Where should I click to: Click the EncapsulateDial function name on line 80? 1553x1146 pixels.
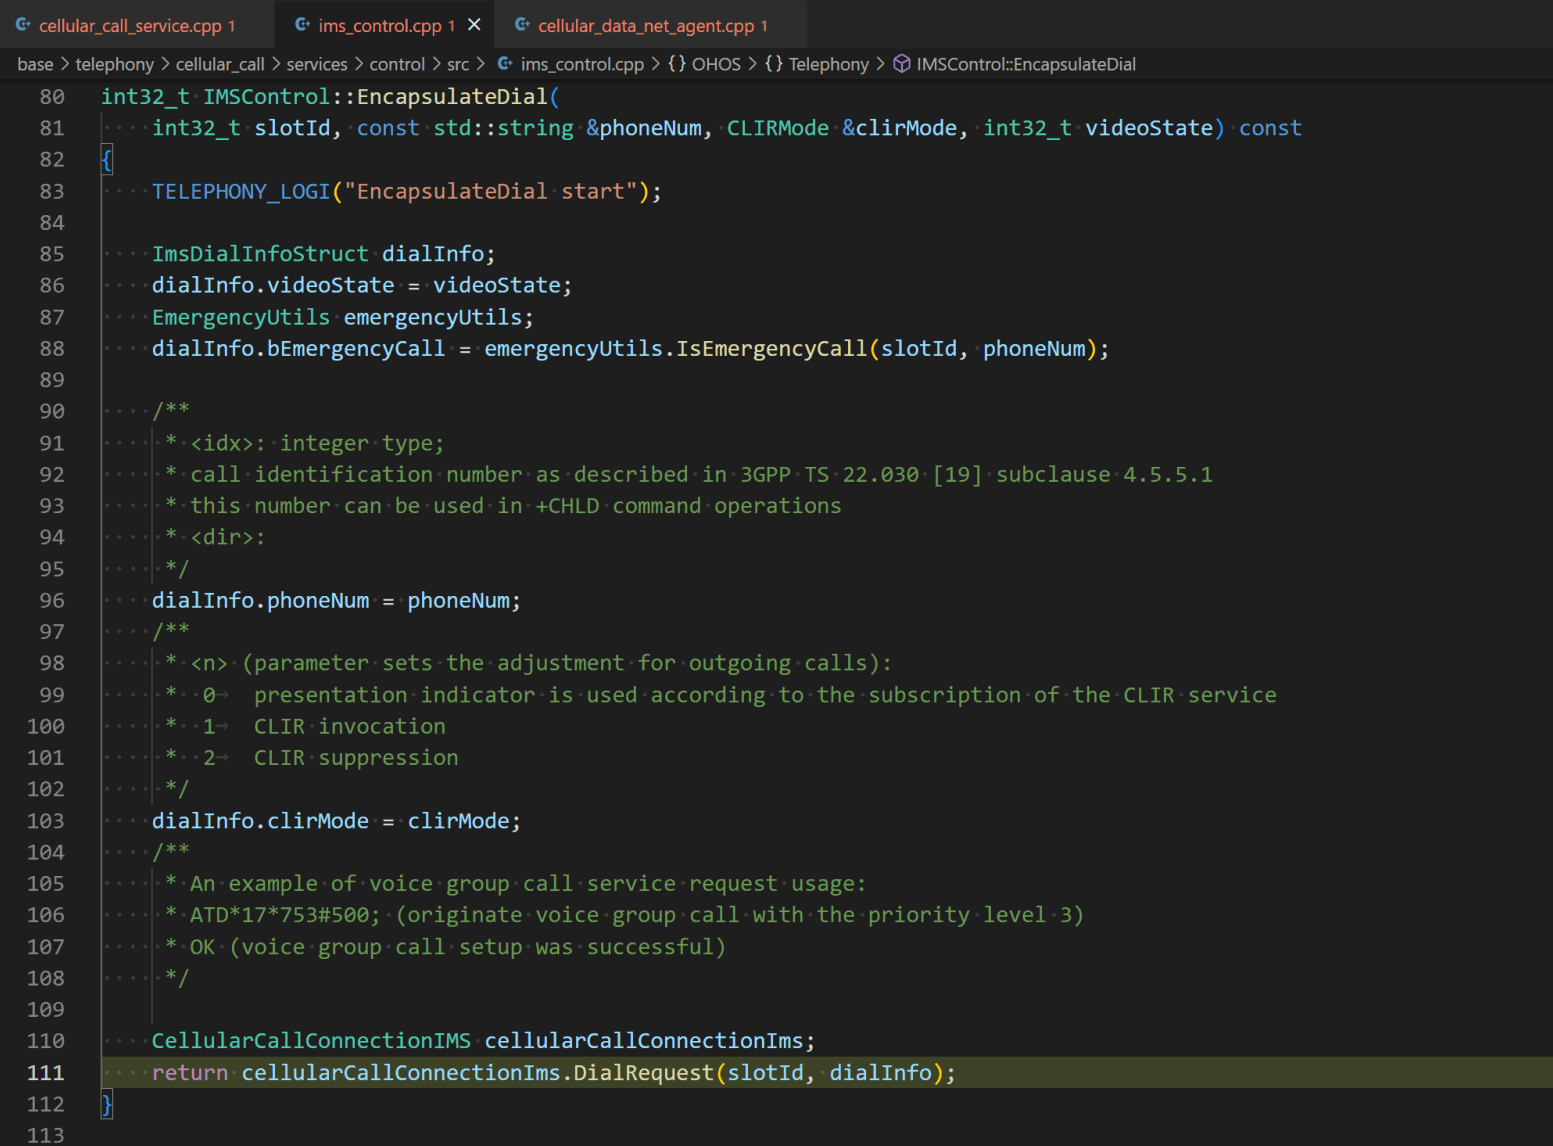pos(452,97)
